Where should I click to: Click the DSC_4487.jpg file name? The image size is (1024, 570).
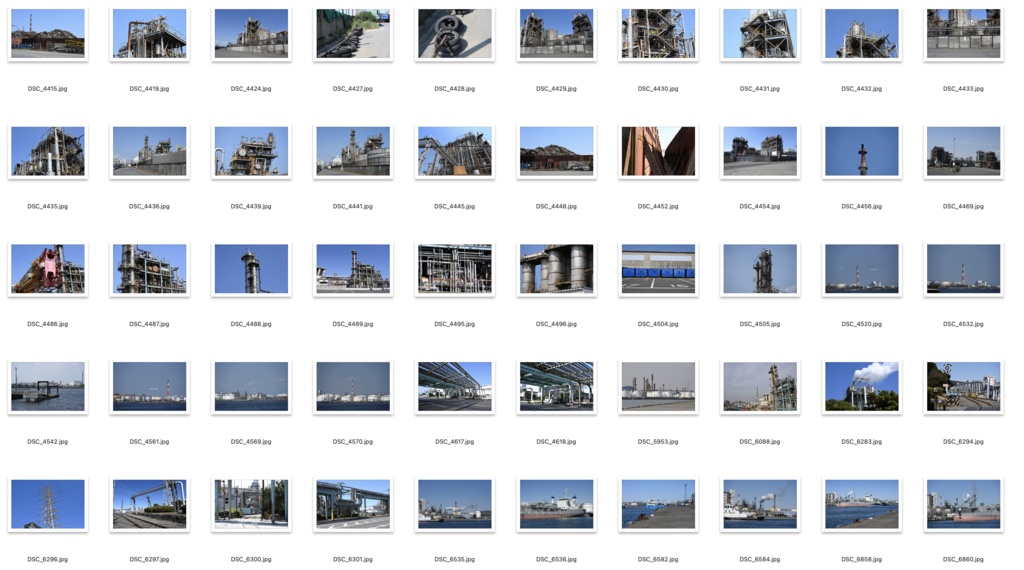tap(150, 324)
